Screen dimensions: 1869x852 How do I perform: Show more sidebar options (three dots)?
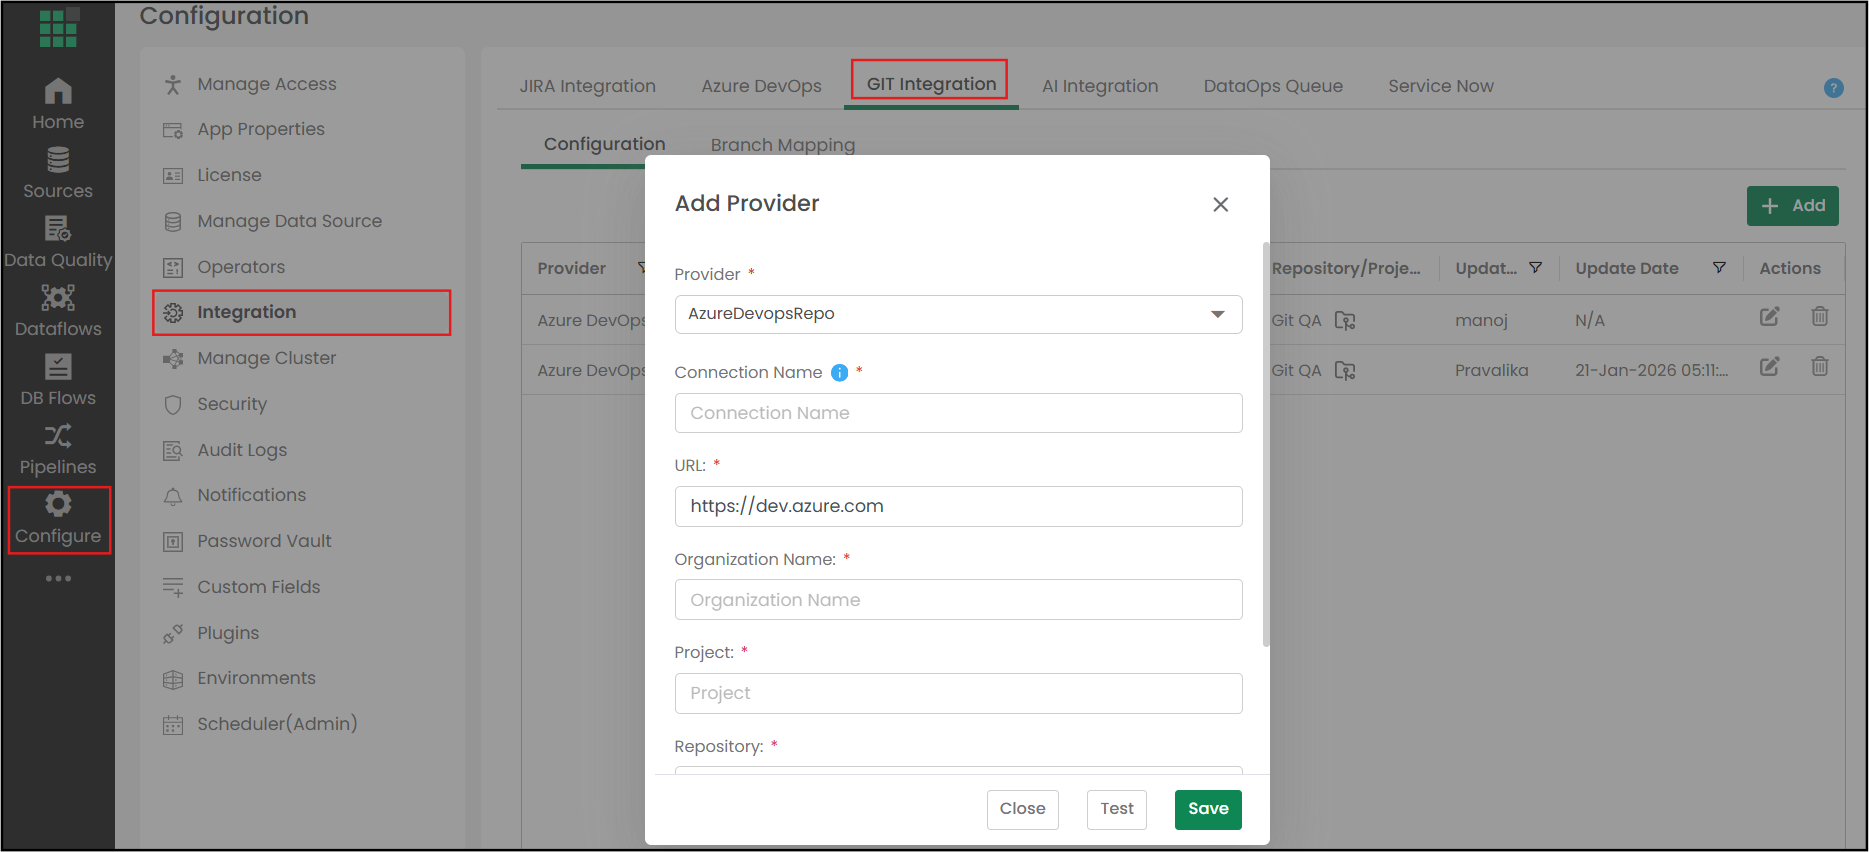[x=58, y=578]
